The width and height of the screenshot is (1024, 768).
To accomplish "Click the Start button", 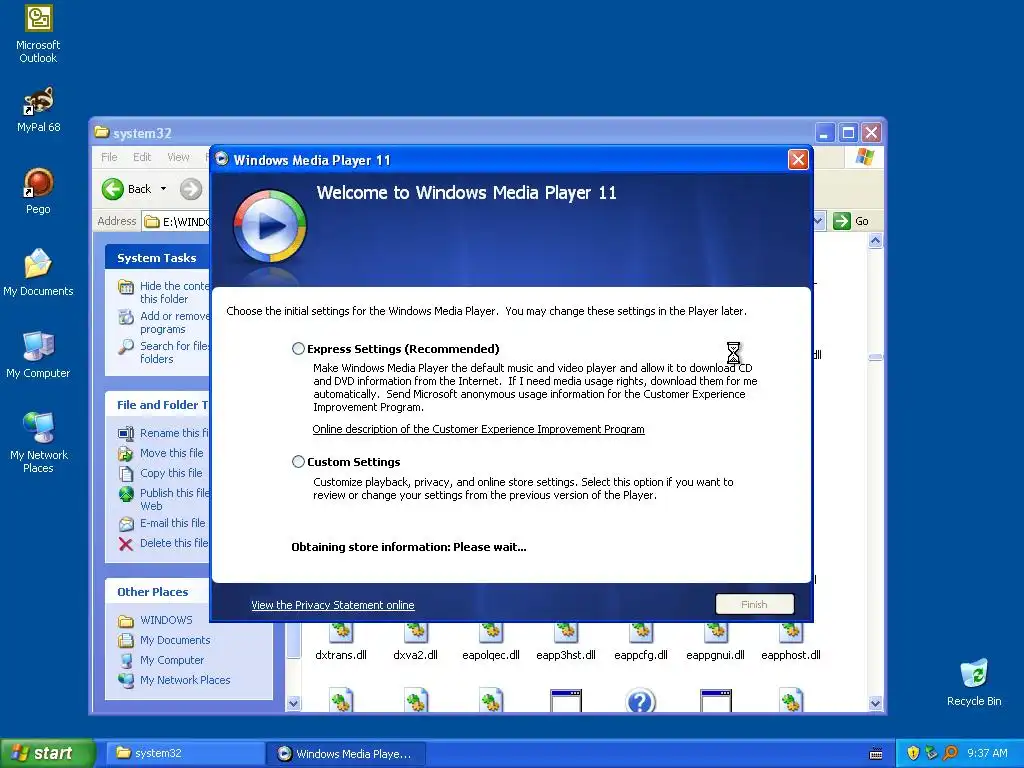I will (48, 753).
